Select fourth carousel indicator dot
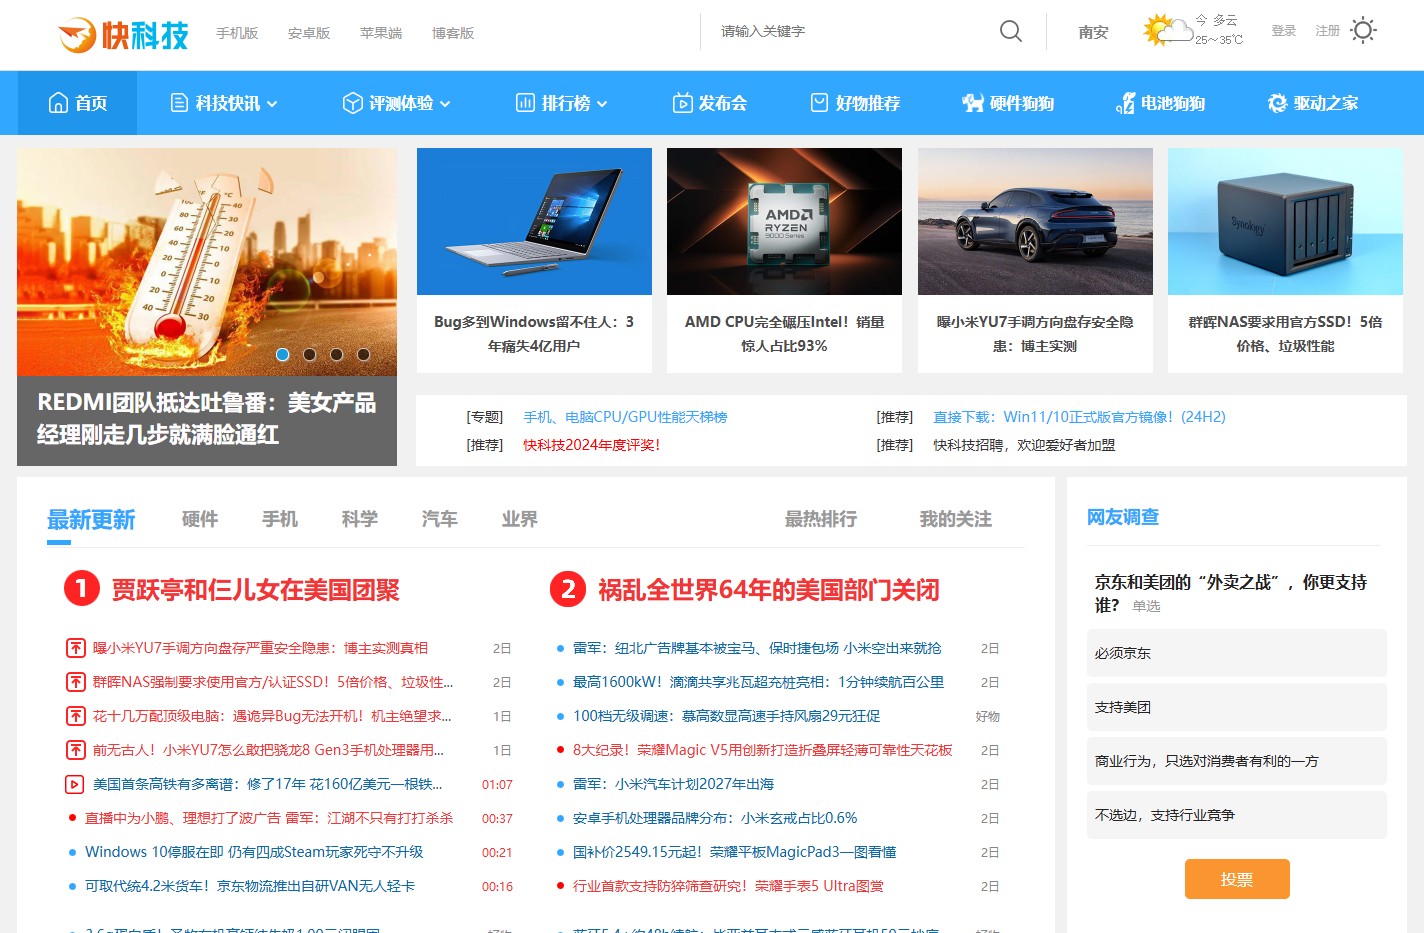Screen dimensions: 1424x933 pyautogui.click(x=364, y=354)
